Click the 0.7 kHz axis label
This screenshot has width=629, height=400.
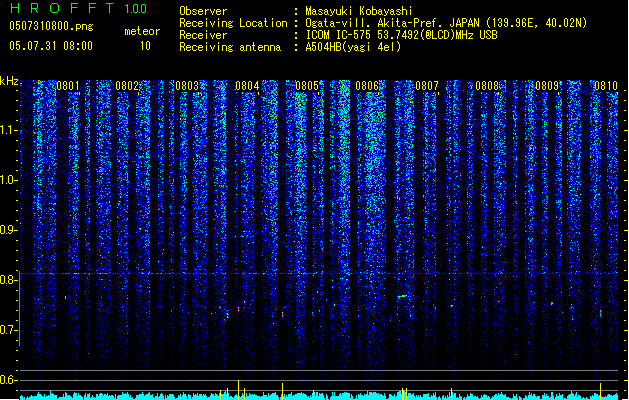(8, 330)
